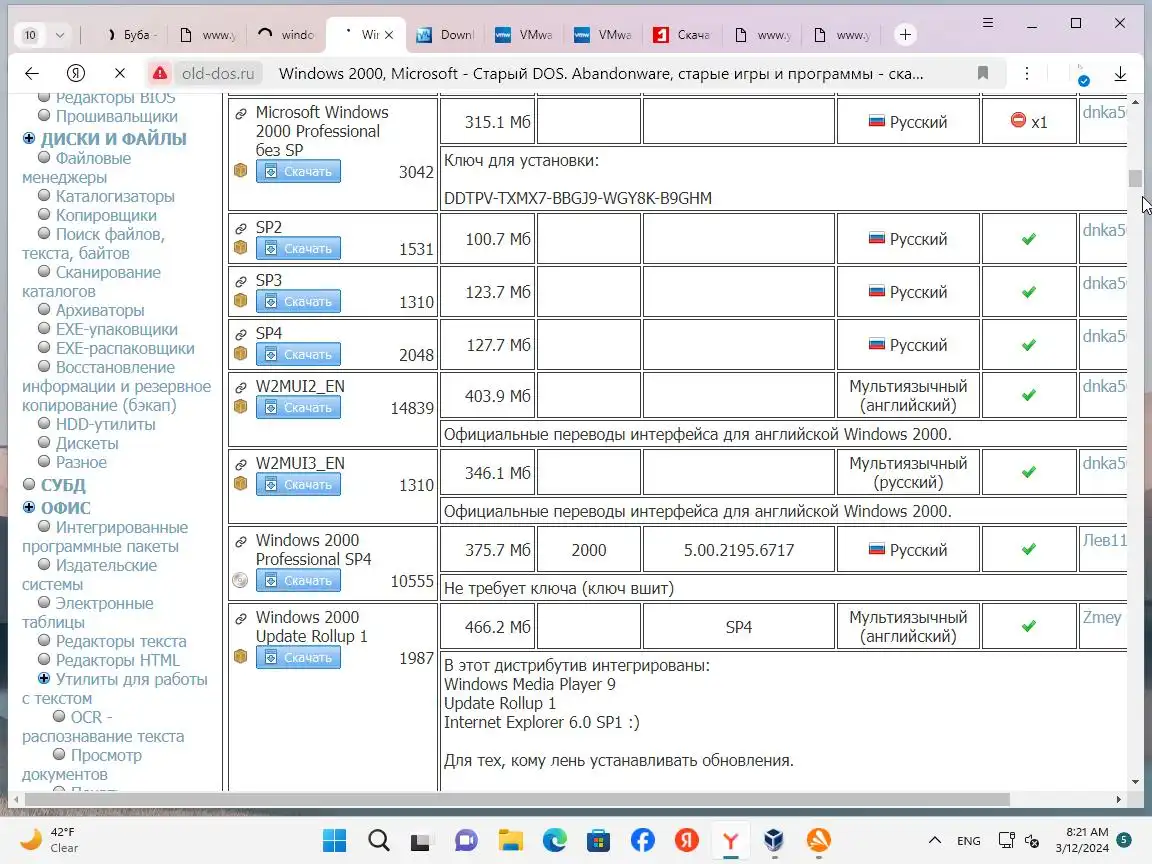1152x864 pixels.
Task: Click the address bar old-dos.ru
Action: [x=218, y=73]
